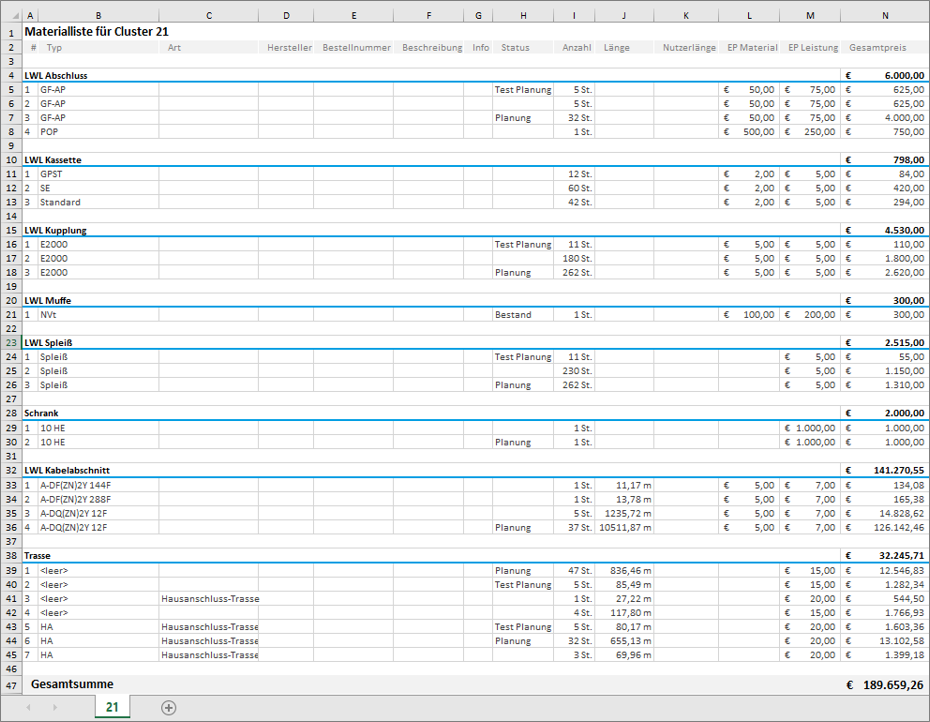This screenshot has width=930, height=722.
Task: Select LWL Kupplung subtotal '4.530,00'
Action: coord(885,230)
